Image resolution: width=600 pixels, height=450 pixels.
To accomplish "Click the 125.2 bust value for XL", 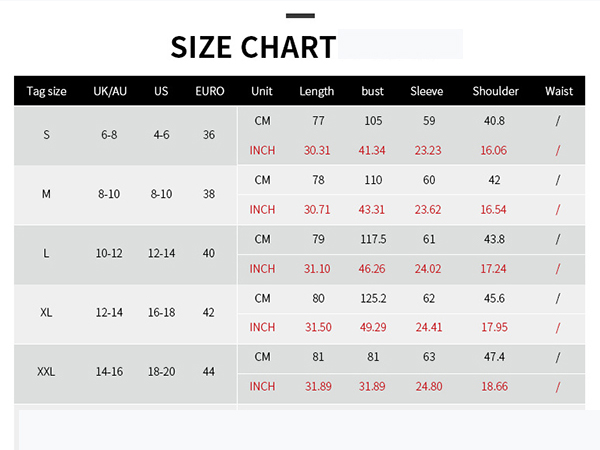I will click(373, 298).
